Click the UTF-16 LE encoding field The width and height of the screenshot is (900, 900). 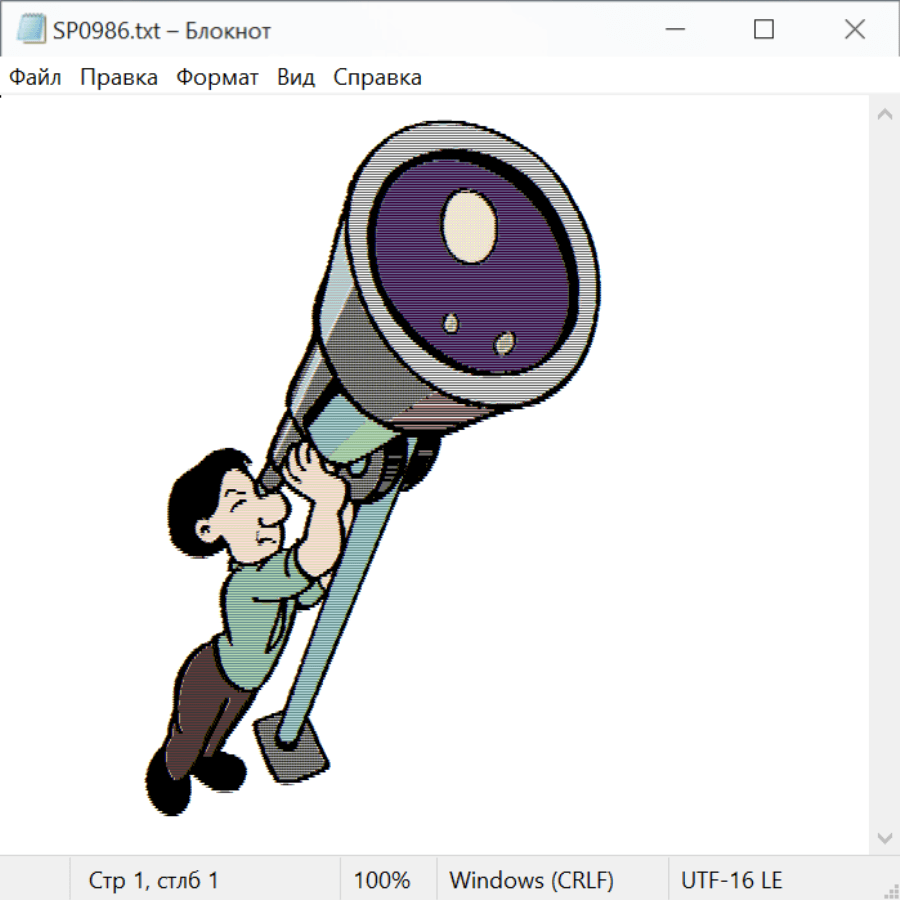[732, 881]
